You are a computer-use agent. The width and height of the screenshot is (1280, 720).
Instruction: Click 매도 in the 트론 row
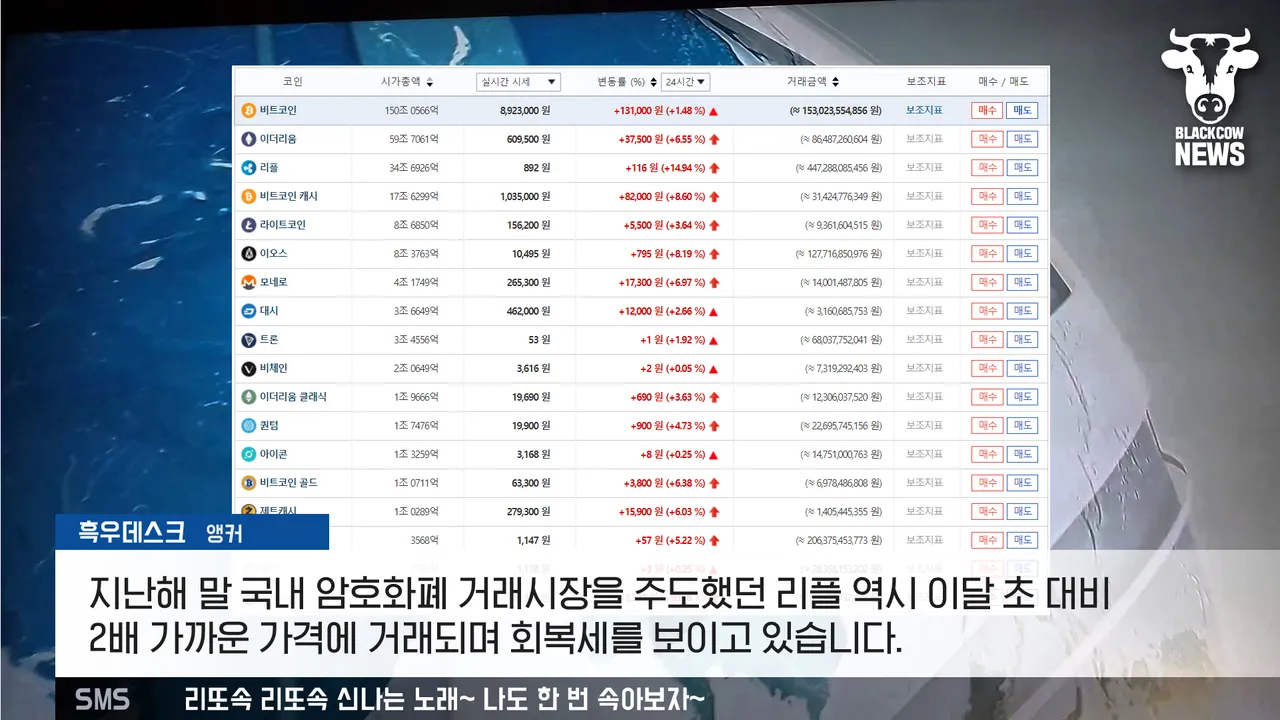pyautogui.click(x=1022, y=340)
